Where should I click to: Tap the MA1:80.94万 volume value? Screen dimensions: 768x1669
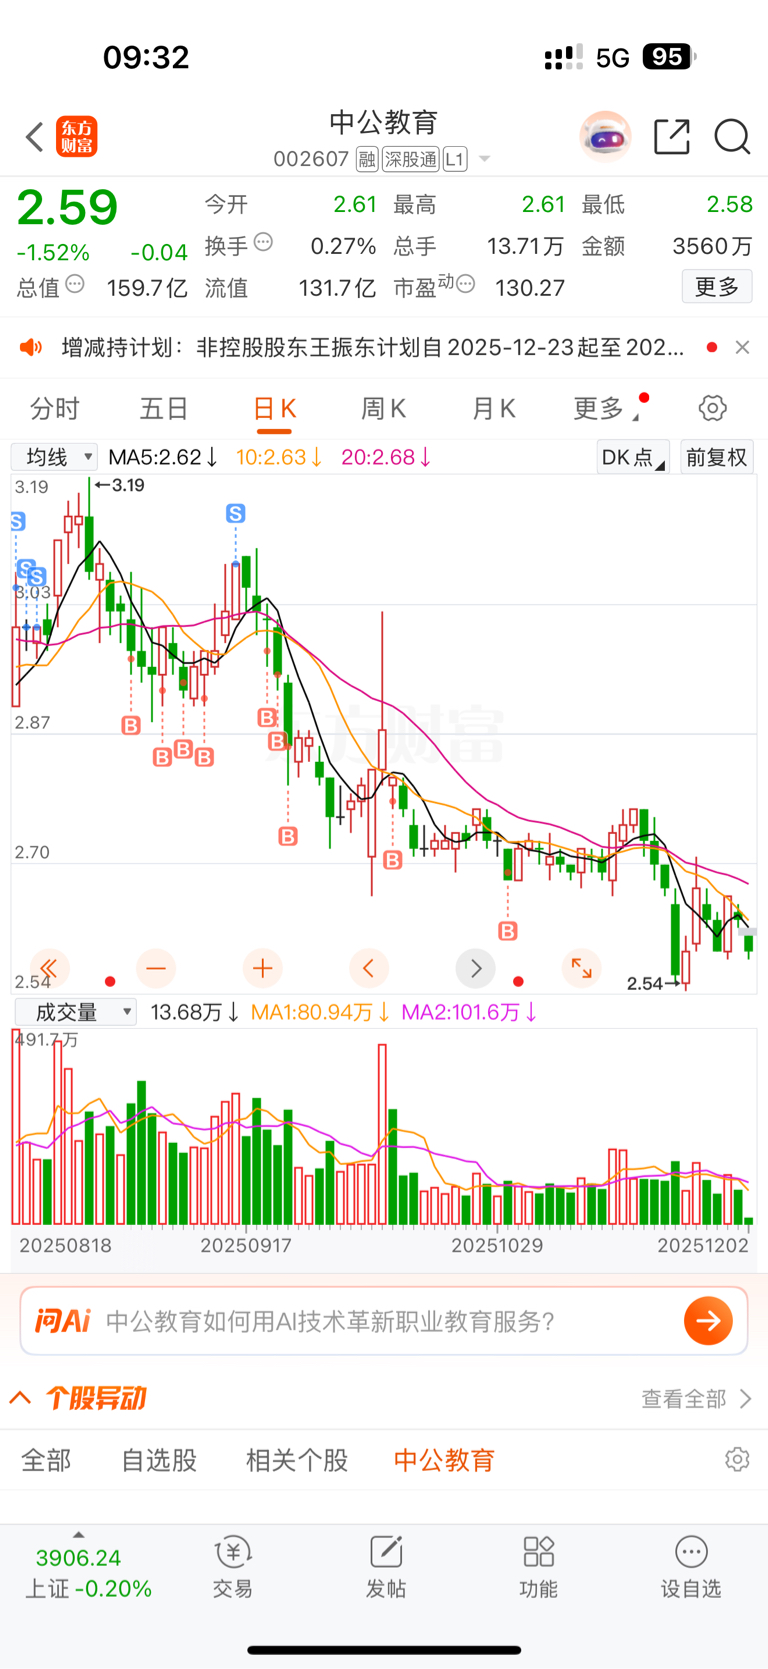[x=320, y=1012]
